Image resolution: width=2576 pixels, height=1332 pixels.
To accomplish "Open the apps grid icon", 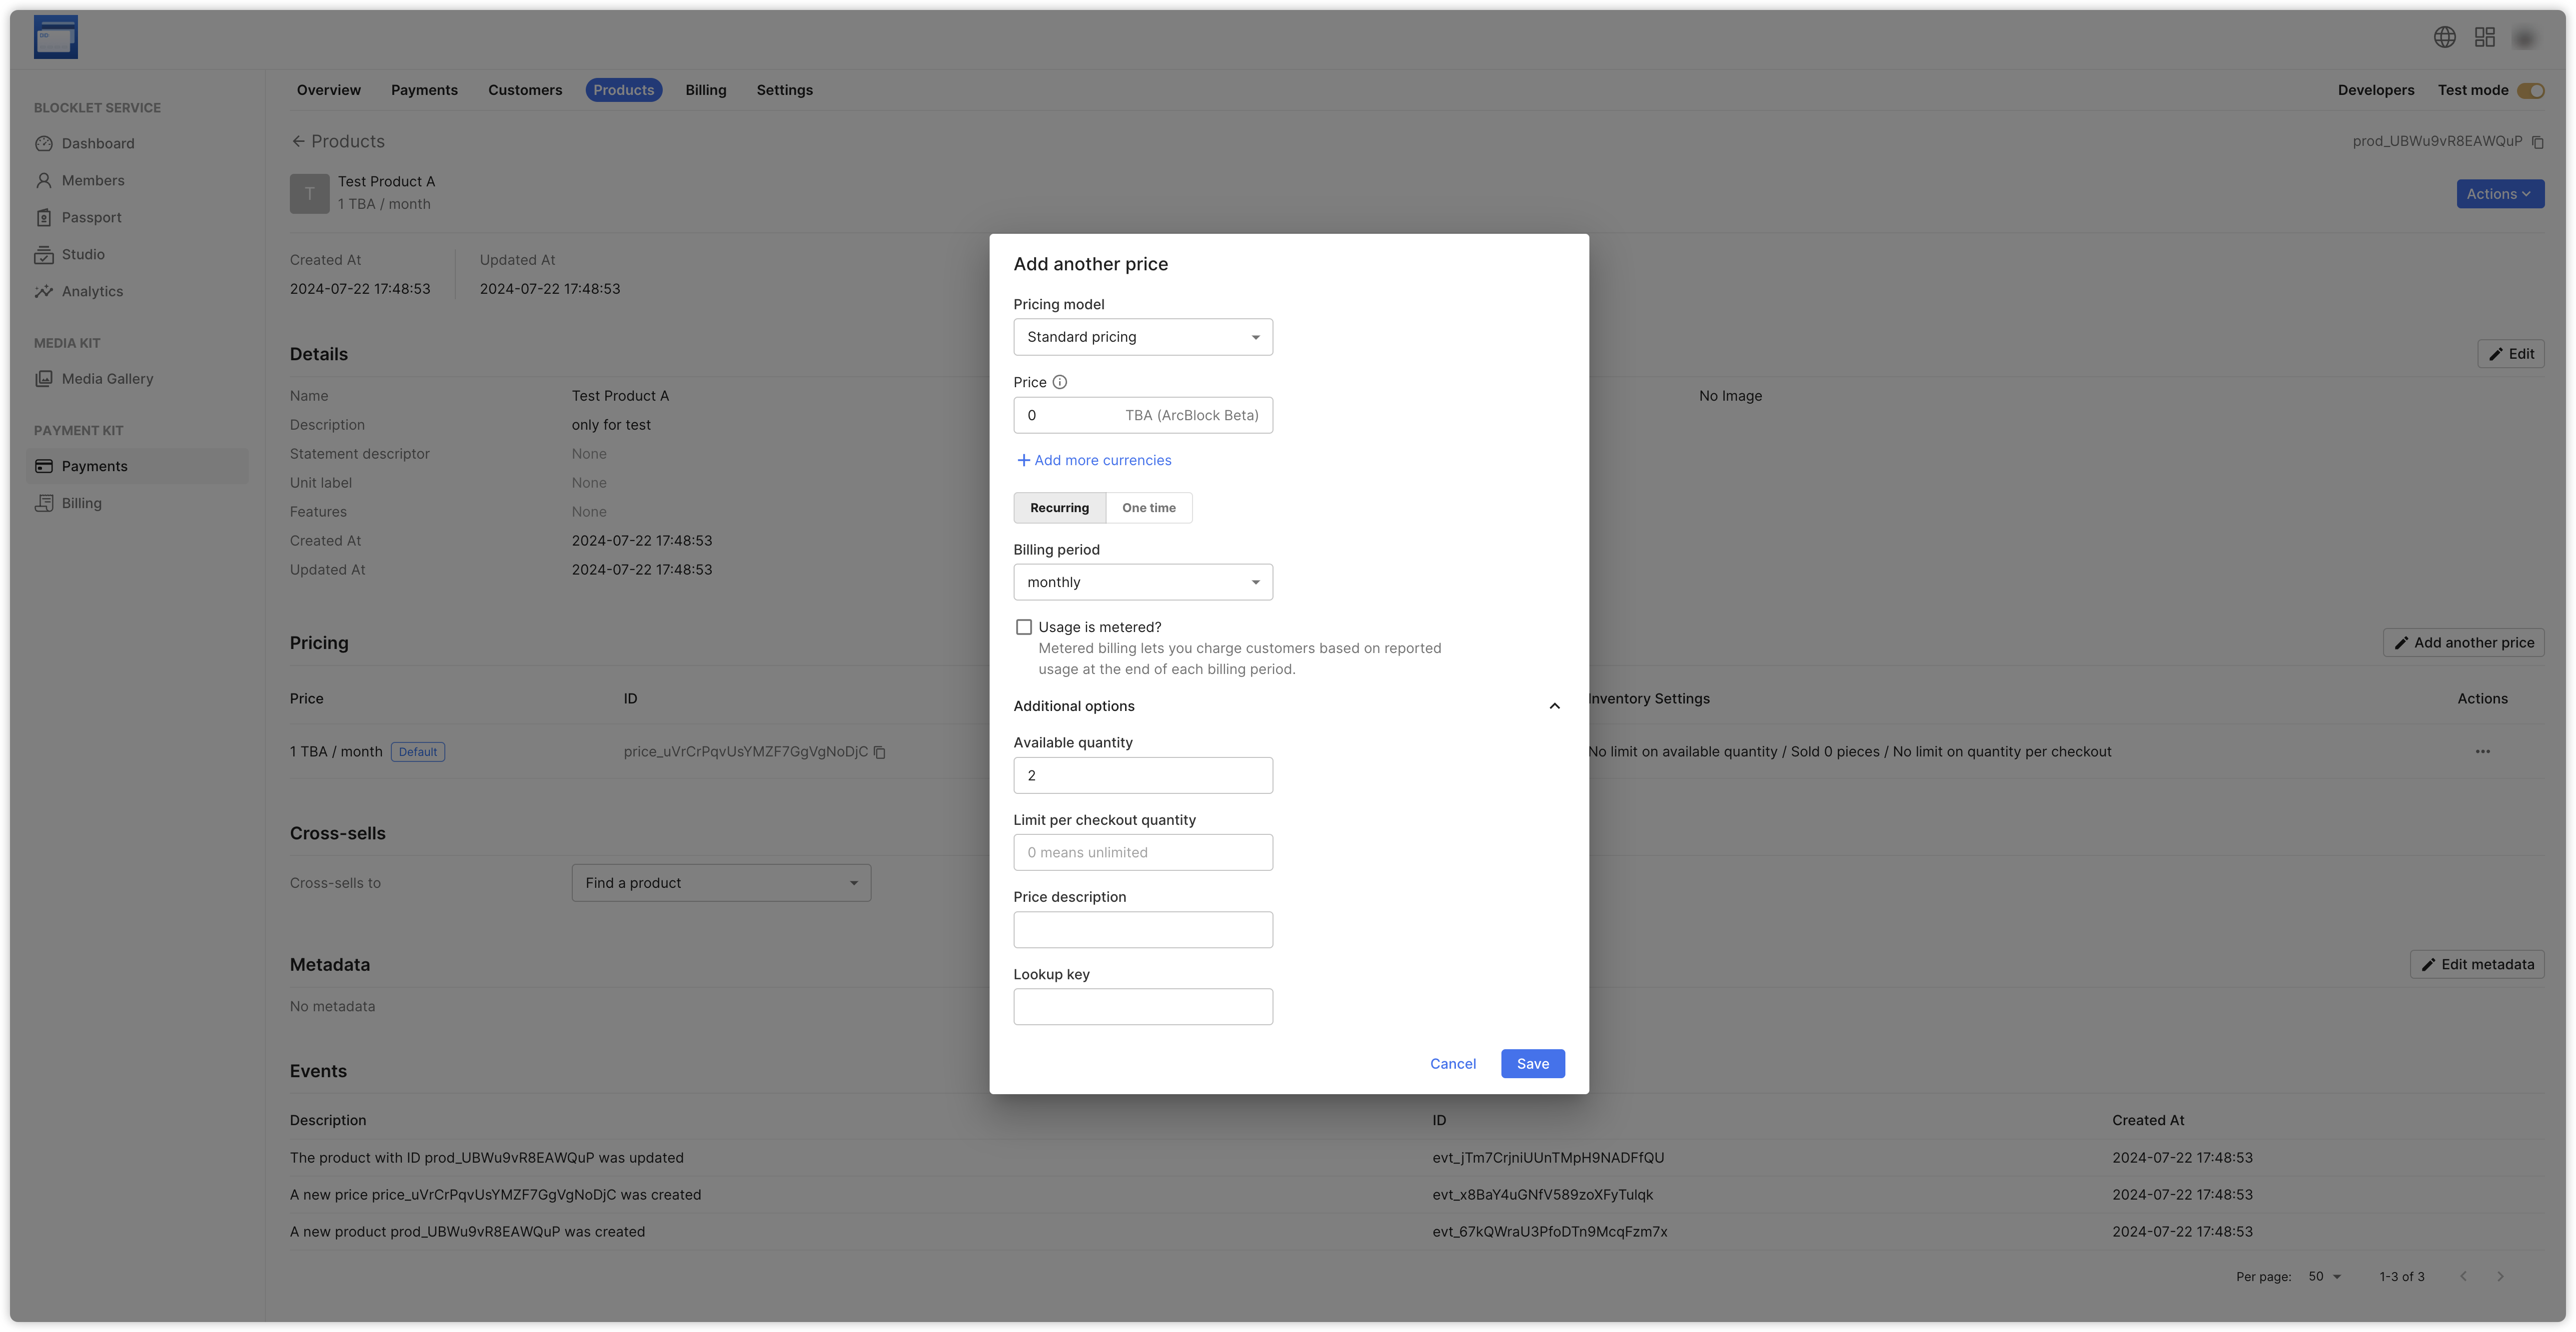I will point(2484,37).
